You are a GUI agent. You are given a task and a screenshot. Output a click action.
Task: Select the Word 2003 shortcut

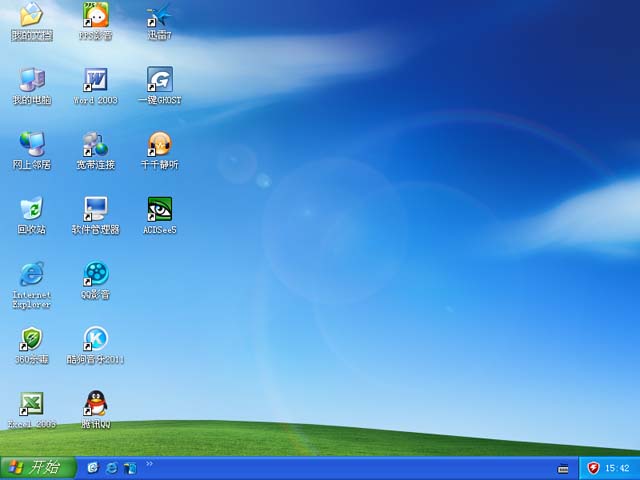tap(95, 80)
